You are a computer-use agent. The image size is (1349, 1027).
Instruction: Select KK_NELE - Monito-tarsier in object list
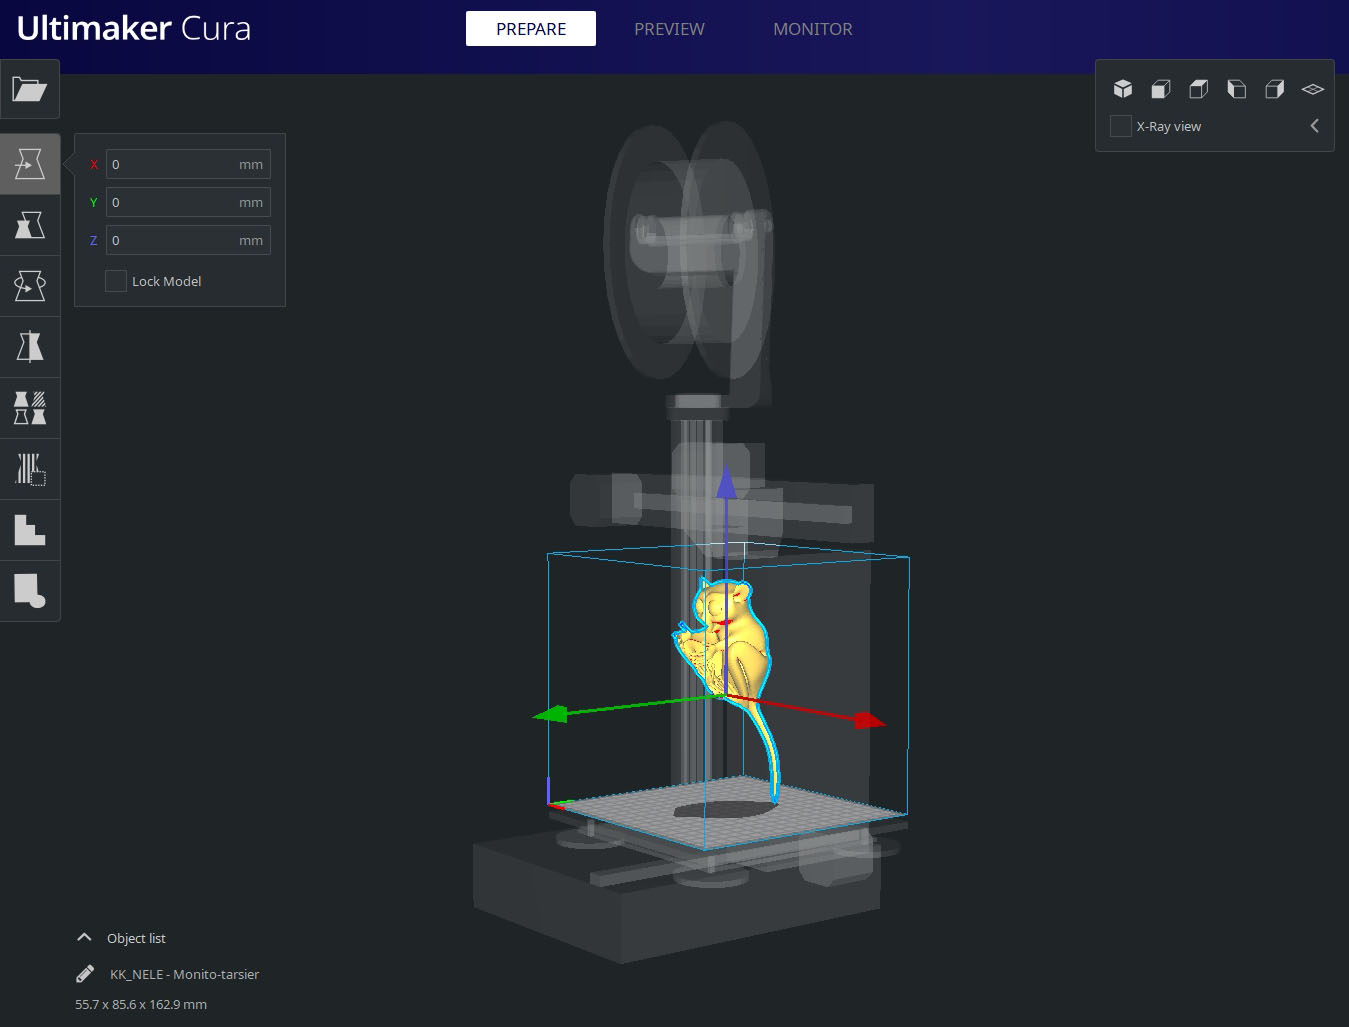(x=184, y=974)
